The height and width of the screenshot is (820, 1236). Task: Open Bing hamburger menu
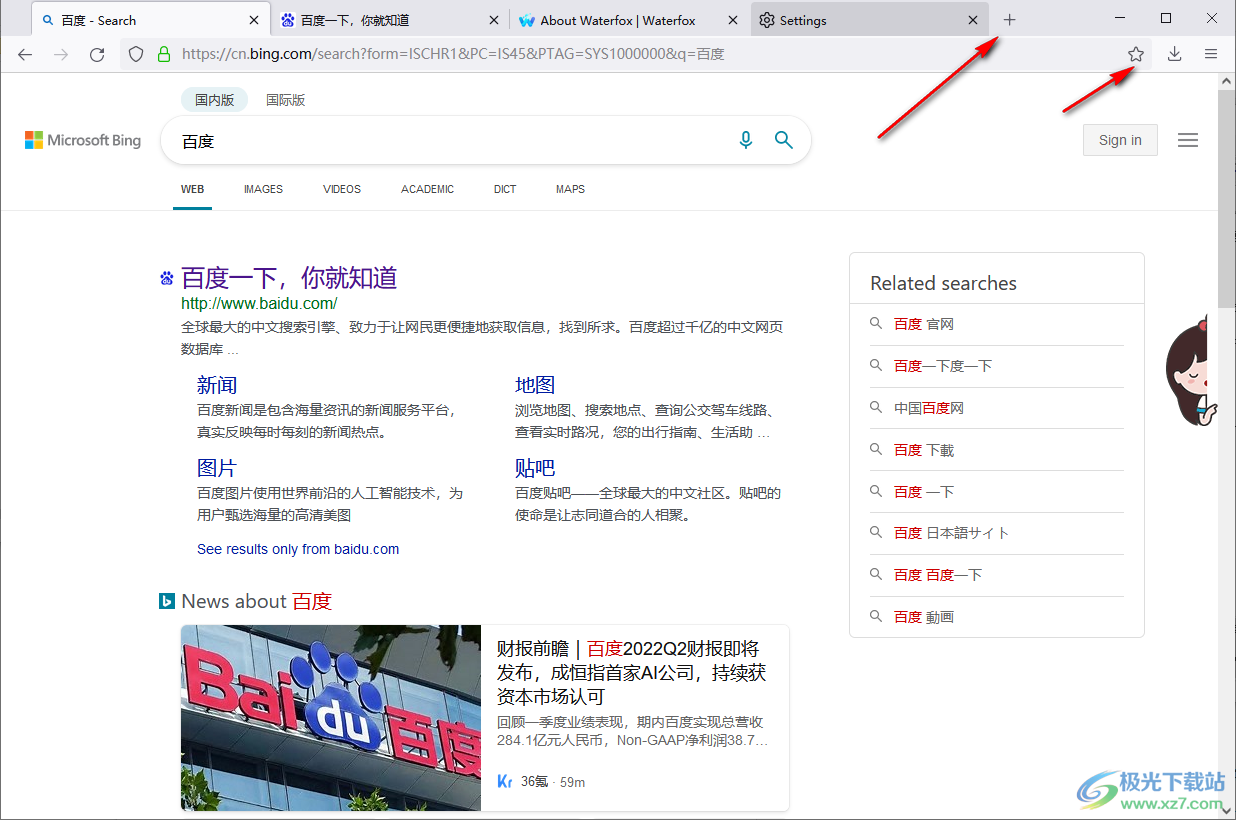click(x=1188, y=141)
